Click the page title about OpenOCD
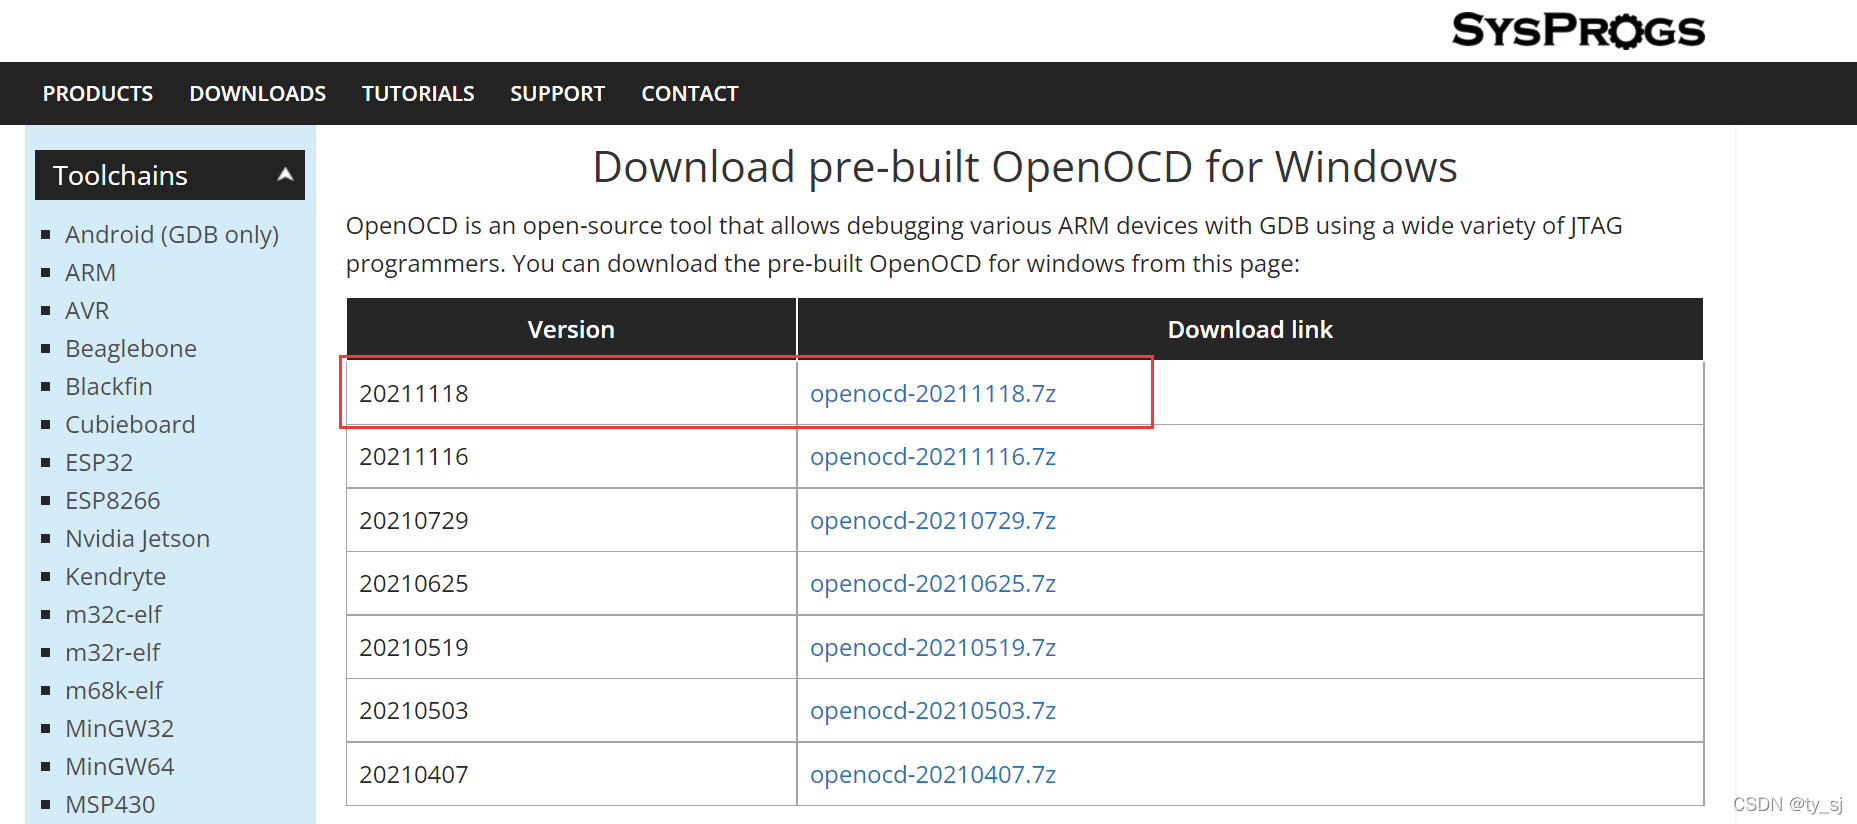This screenshot has width=1857, height=824. tap(1025, 167)
